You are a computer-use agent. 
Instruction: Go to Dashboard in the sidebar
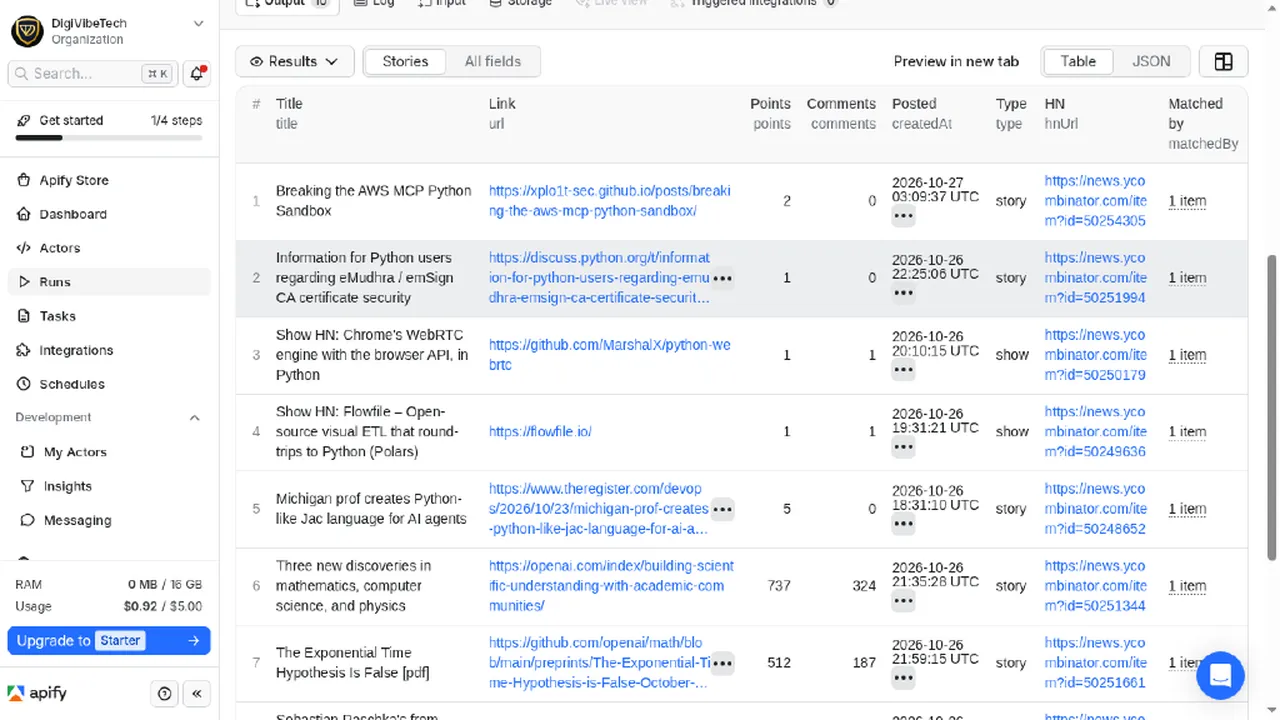pos(110,214)
